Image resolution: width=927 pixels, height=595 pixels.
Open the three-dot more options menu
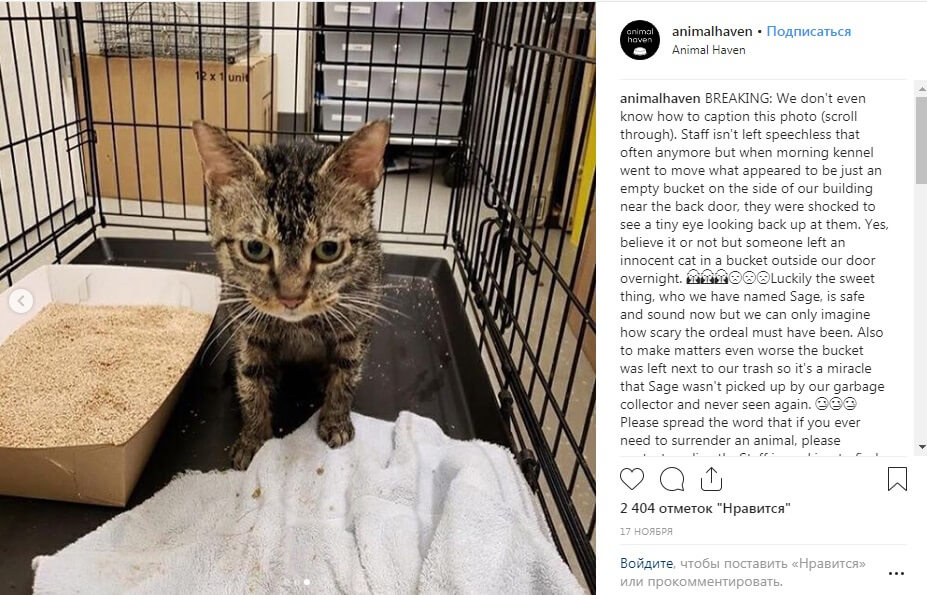(x=896, y=573)
